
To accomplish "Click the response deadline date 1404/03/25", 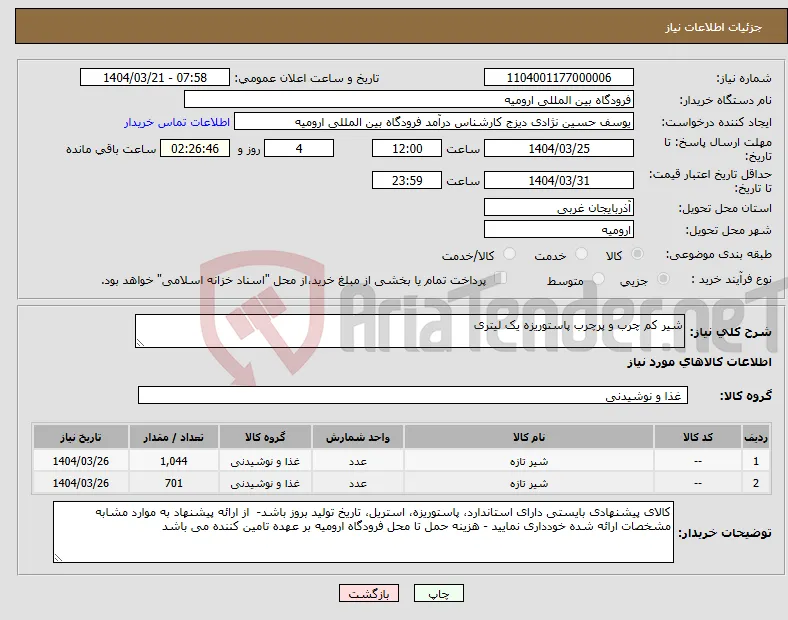I will click(559, 148).
